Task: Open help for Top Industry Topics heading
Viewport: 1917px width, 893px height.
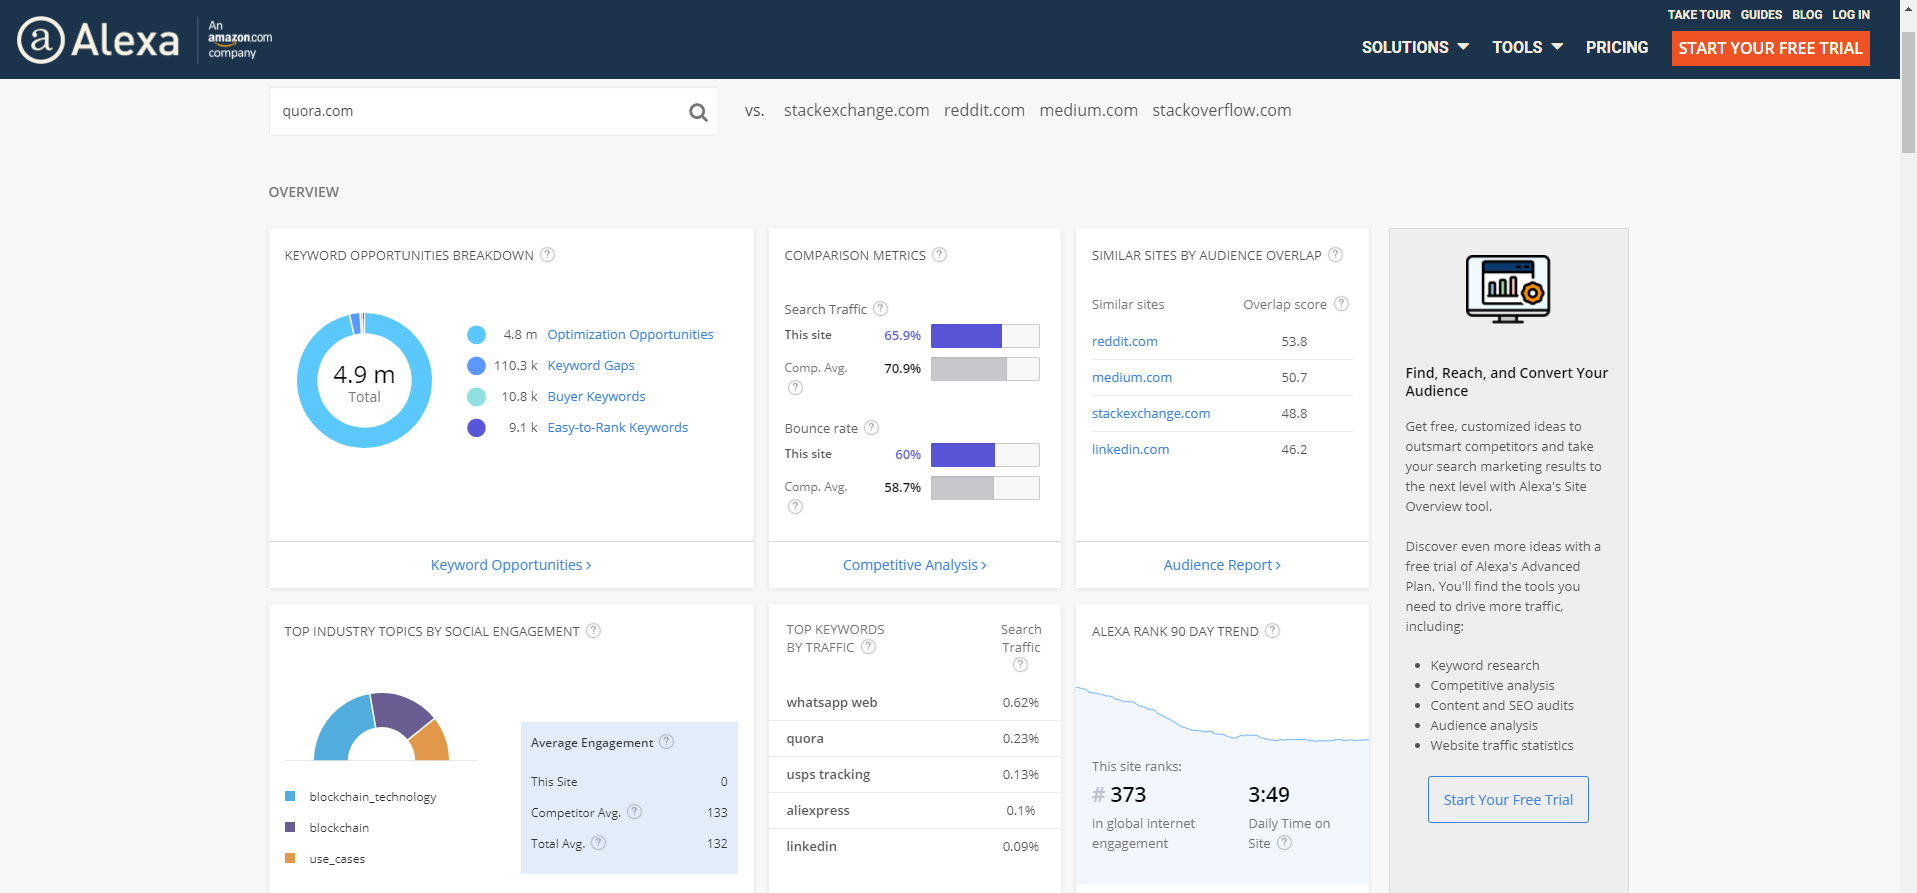Action: tap(593, 631)
